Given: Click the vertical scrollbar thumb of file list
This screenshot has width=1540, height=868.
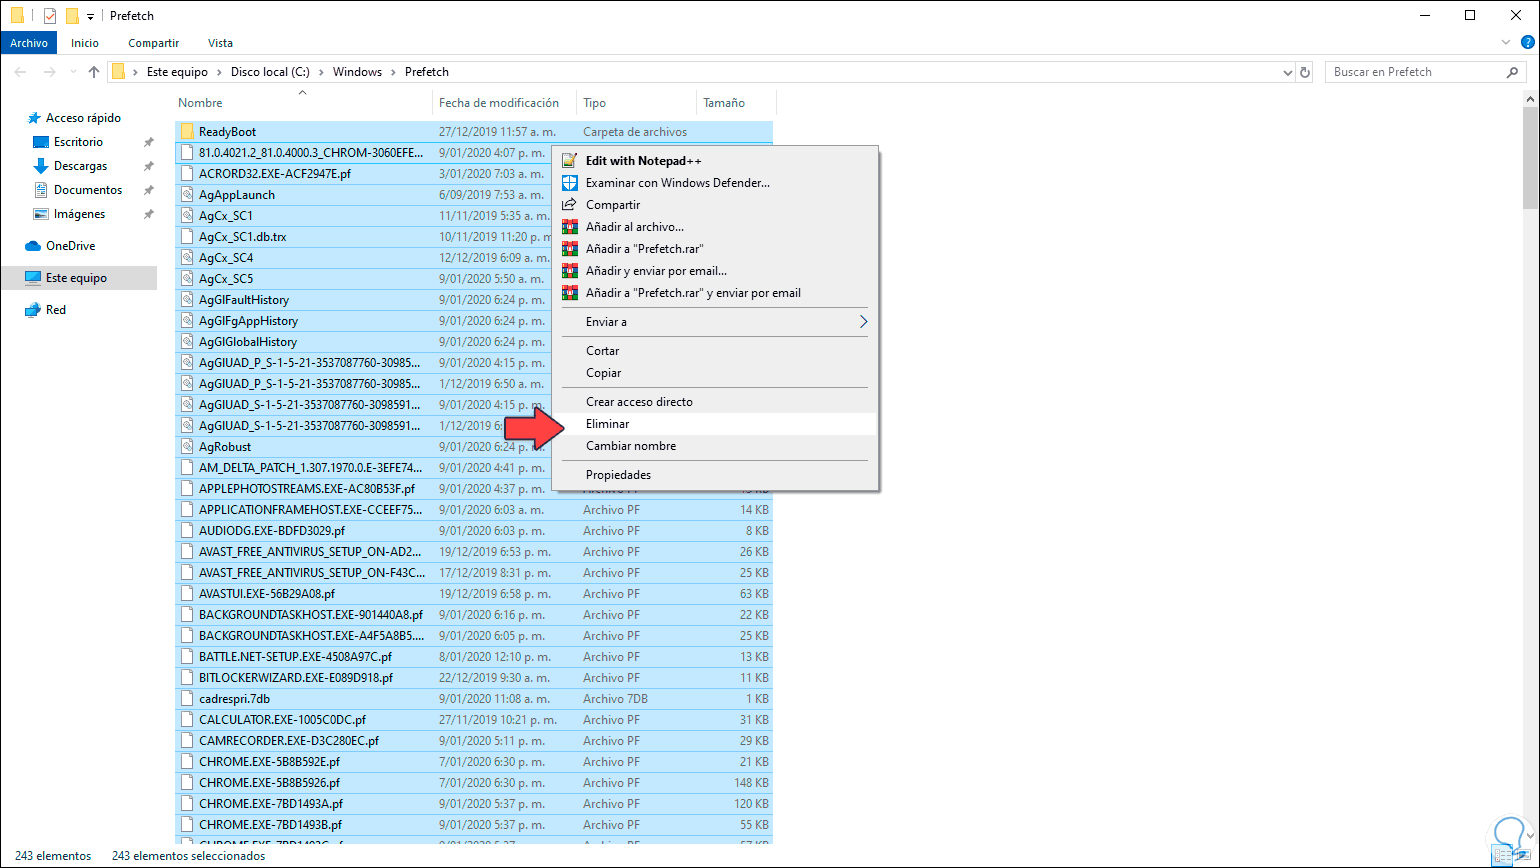Looking at the screenshot, I should (1531, 157).
